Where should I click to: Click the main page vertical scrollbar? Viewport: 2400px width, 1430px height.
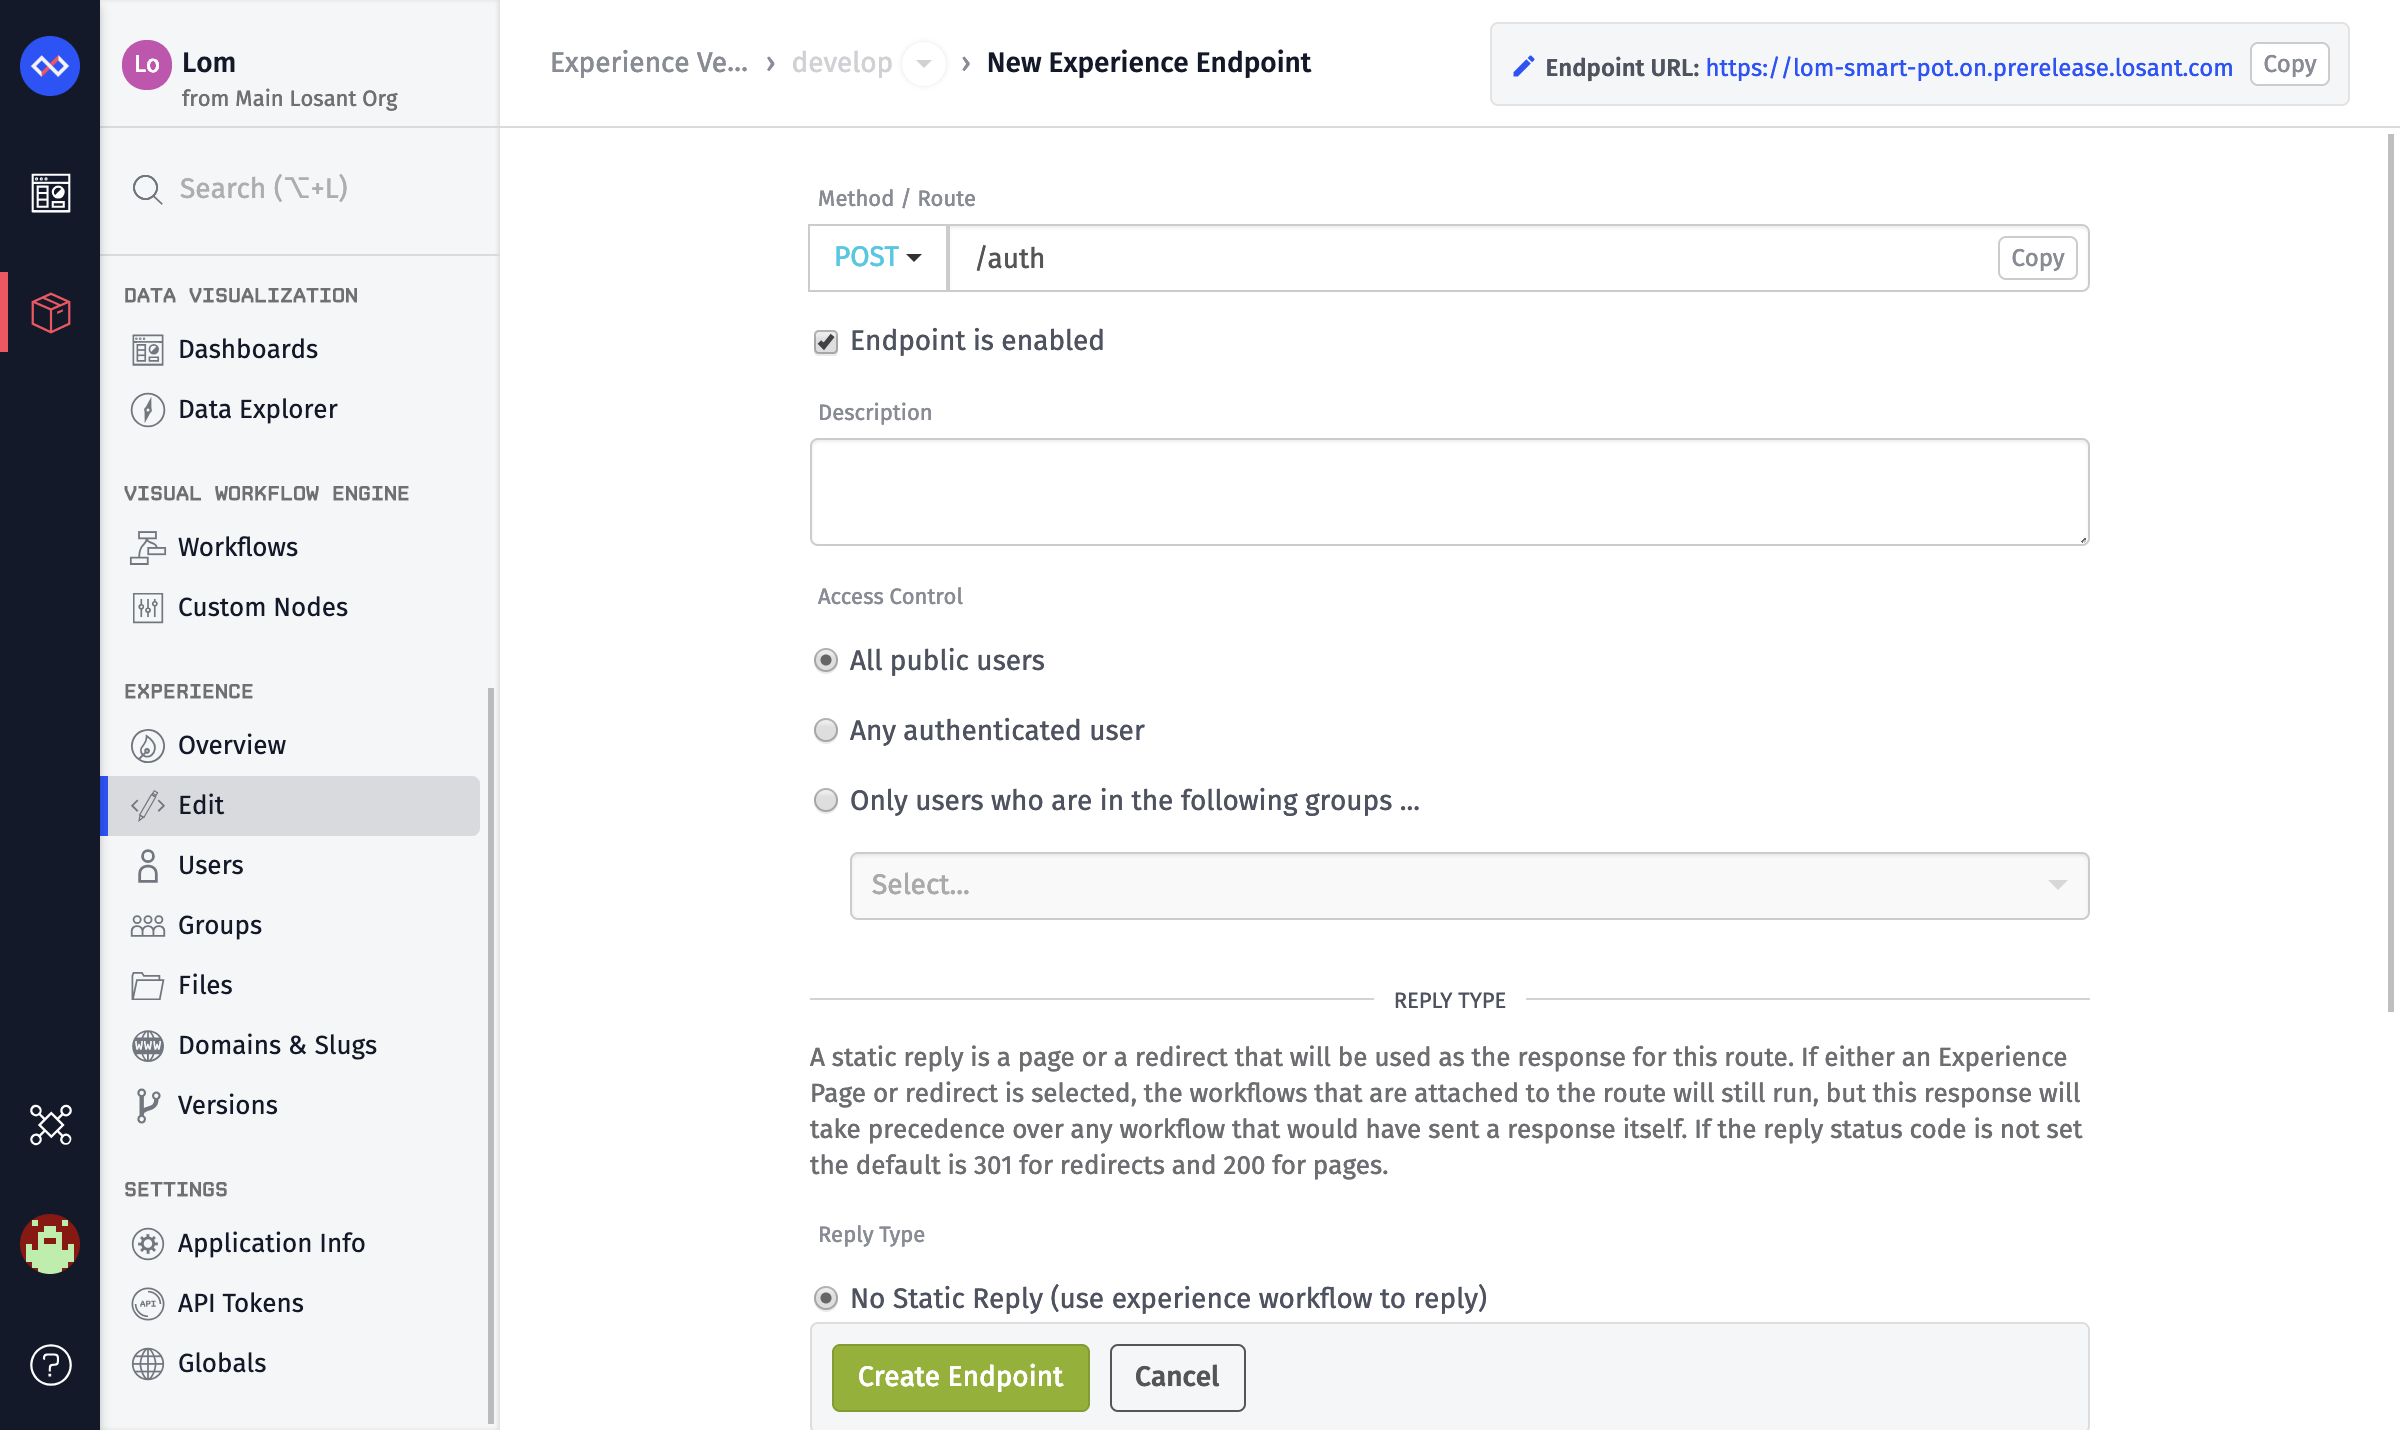2391,573
